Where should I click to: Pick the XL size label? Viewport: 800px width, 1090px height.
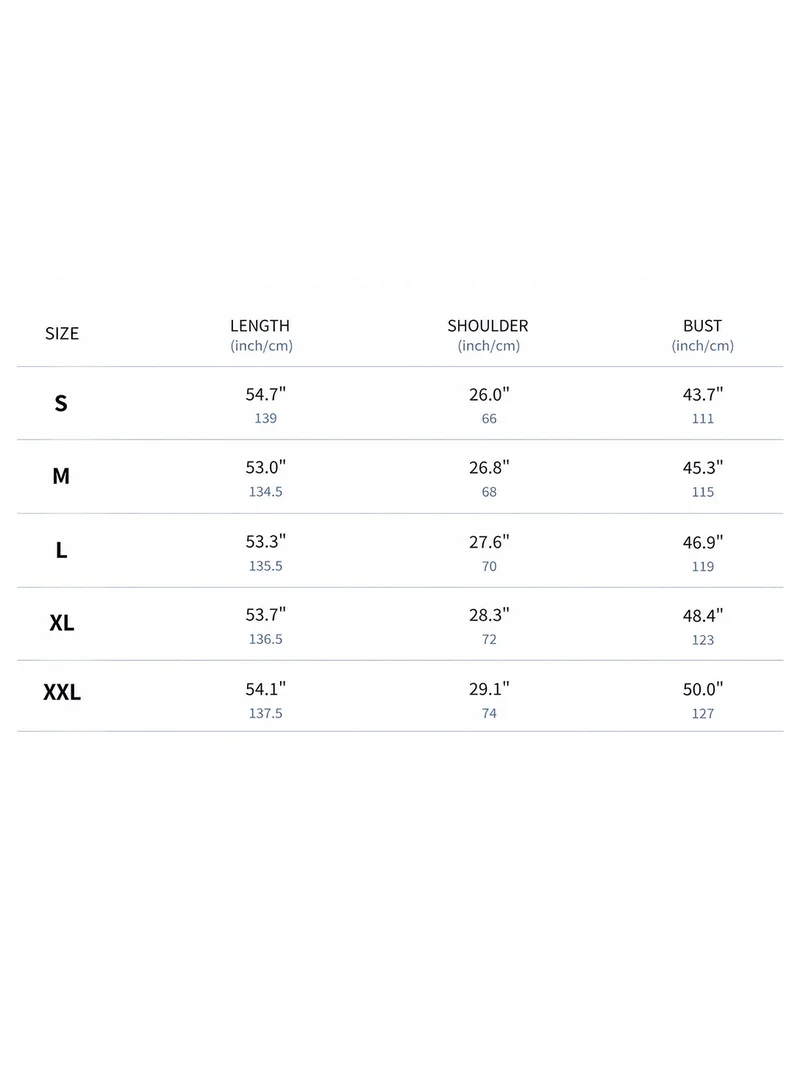(62, 623)
